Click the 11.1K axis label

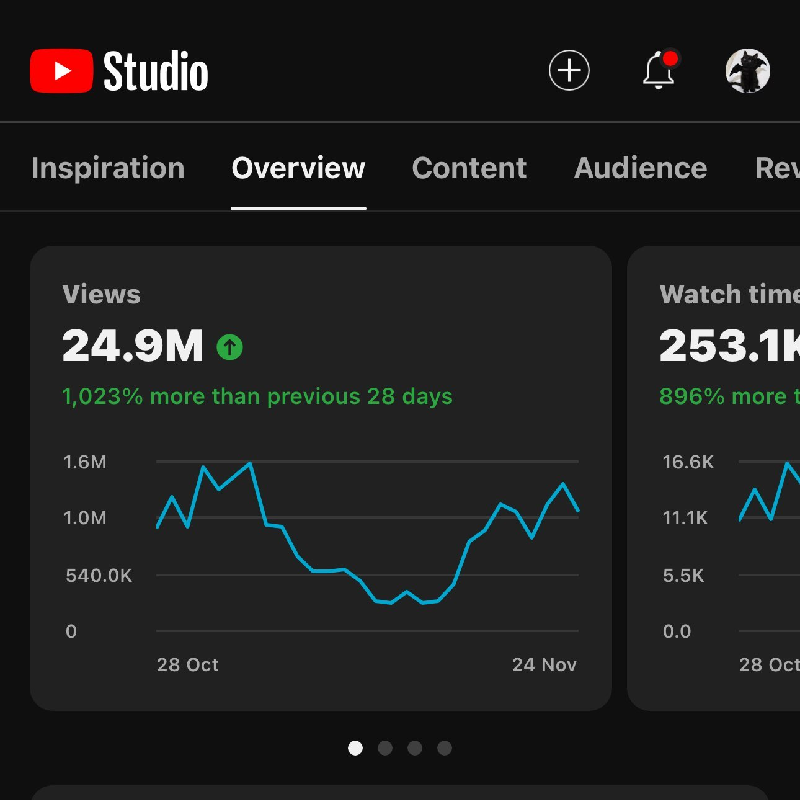685,518
